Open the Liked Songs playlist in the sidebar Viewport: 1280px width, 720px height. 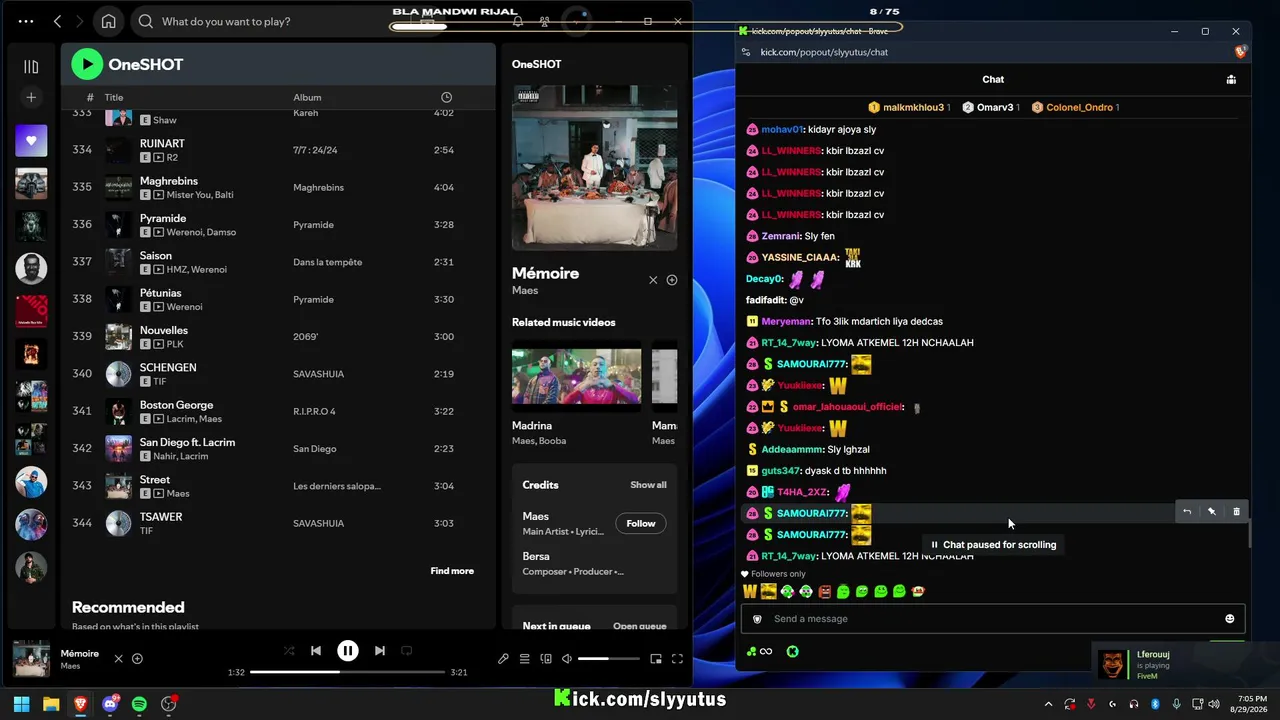(31, 141)
